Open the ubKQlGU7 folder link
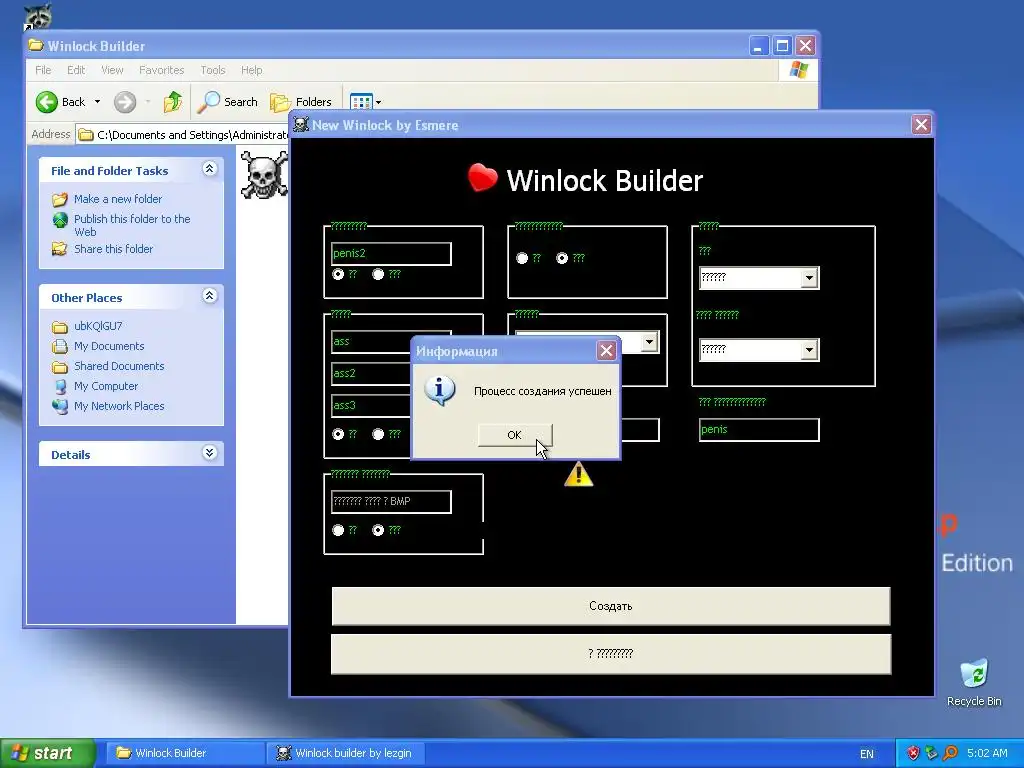Screen dimensions: 1024x768 [98, 326]
